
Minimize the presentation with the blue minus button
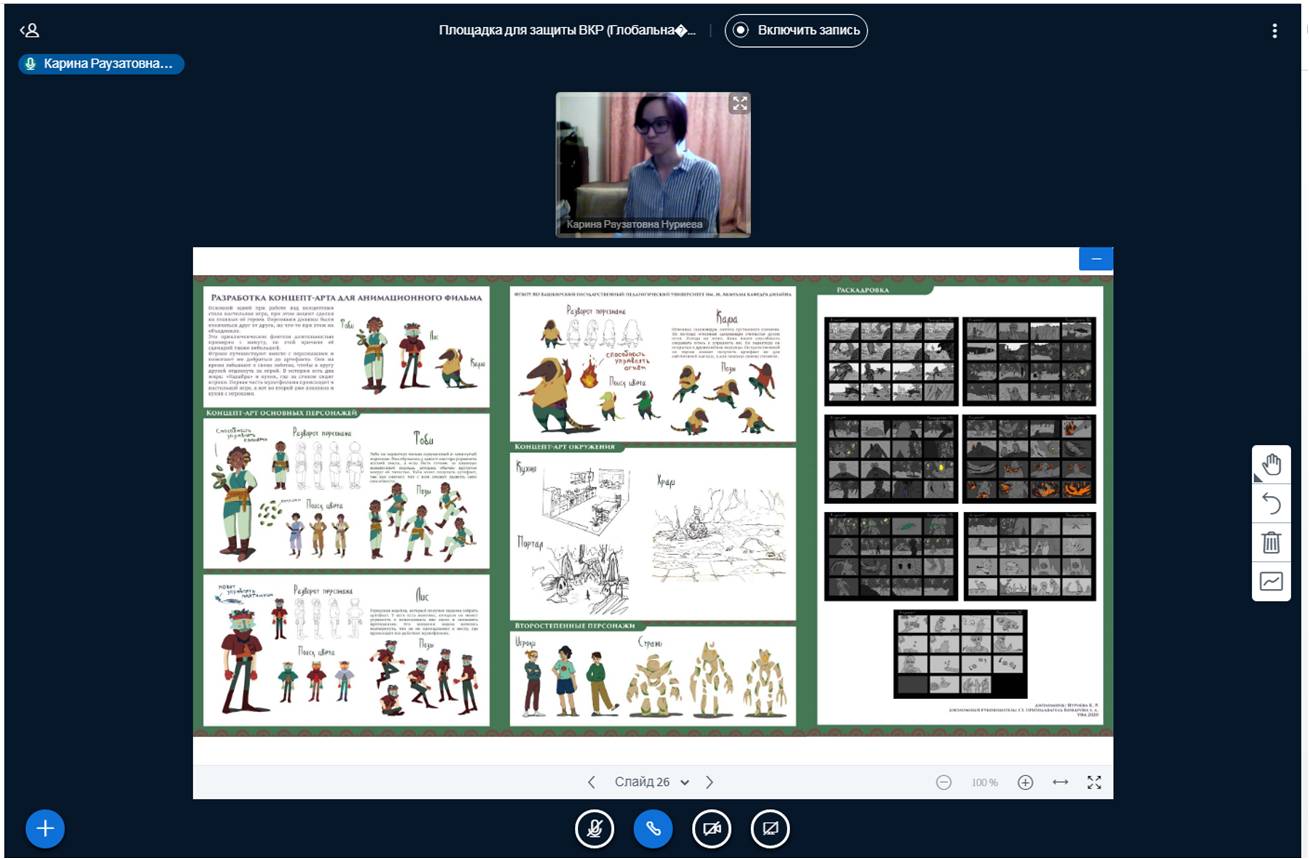[x=1096, y=259]
